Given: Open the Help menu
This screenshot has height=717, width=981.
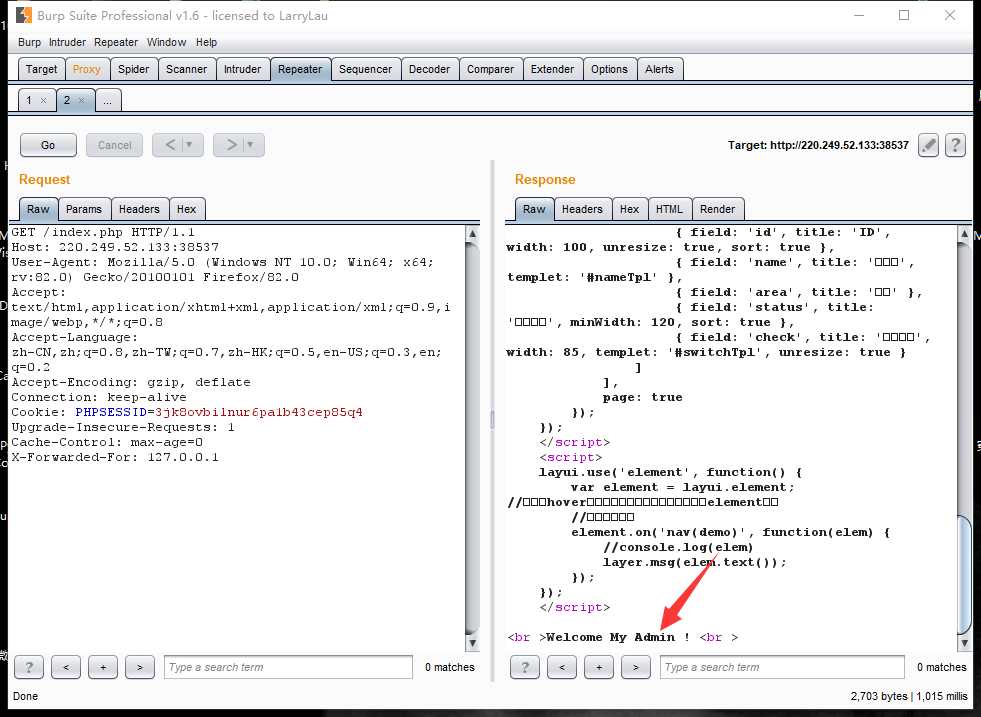Looking at the screenshot, I should (x=206, y=42).
